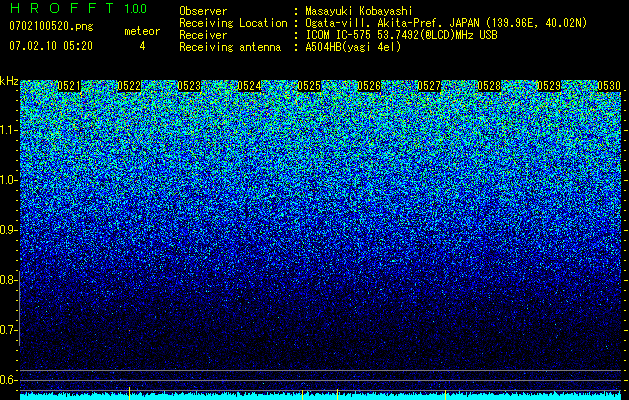The image size is (629, 400).
Task: Click the 0523 time label
Action: tap(189, 86)
